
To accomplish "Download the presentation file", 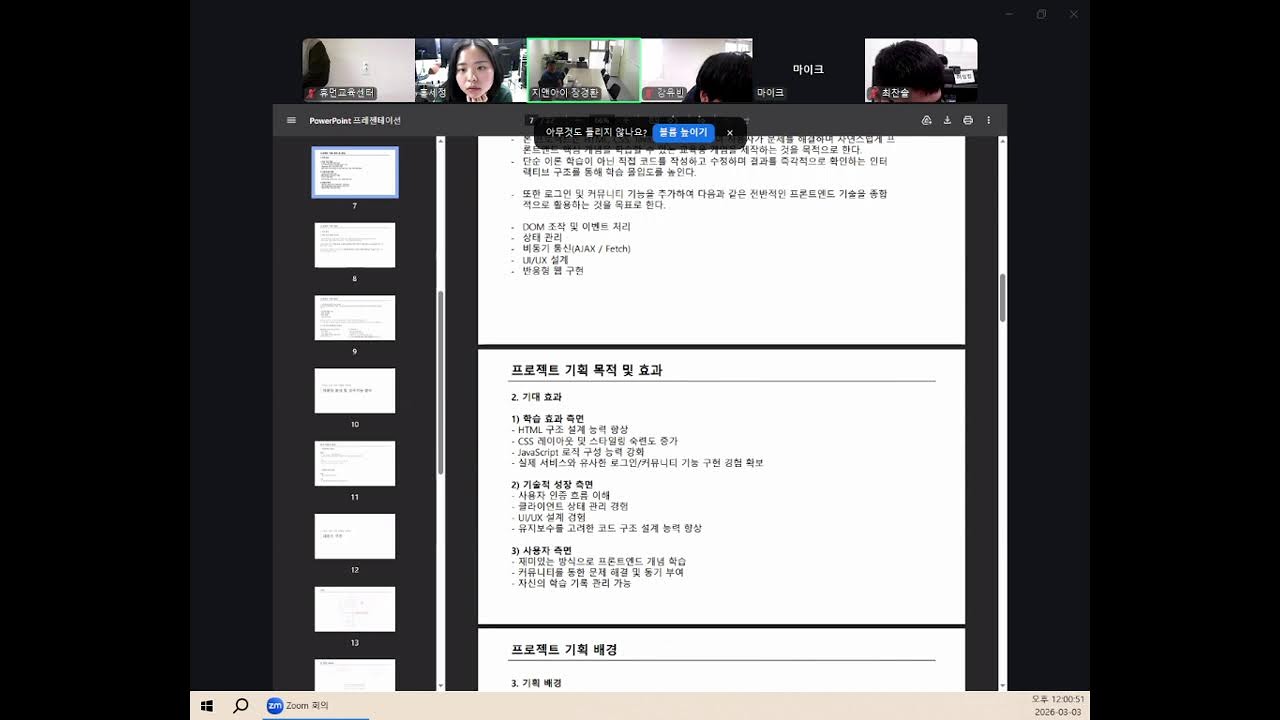I will pyautogui.click(x=947, y=120).
